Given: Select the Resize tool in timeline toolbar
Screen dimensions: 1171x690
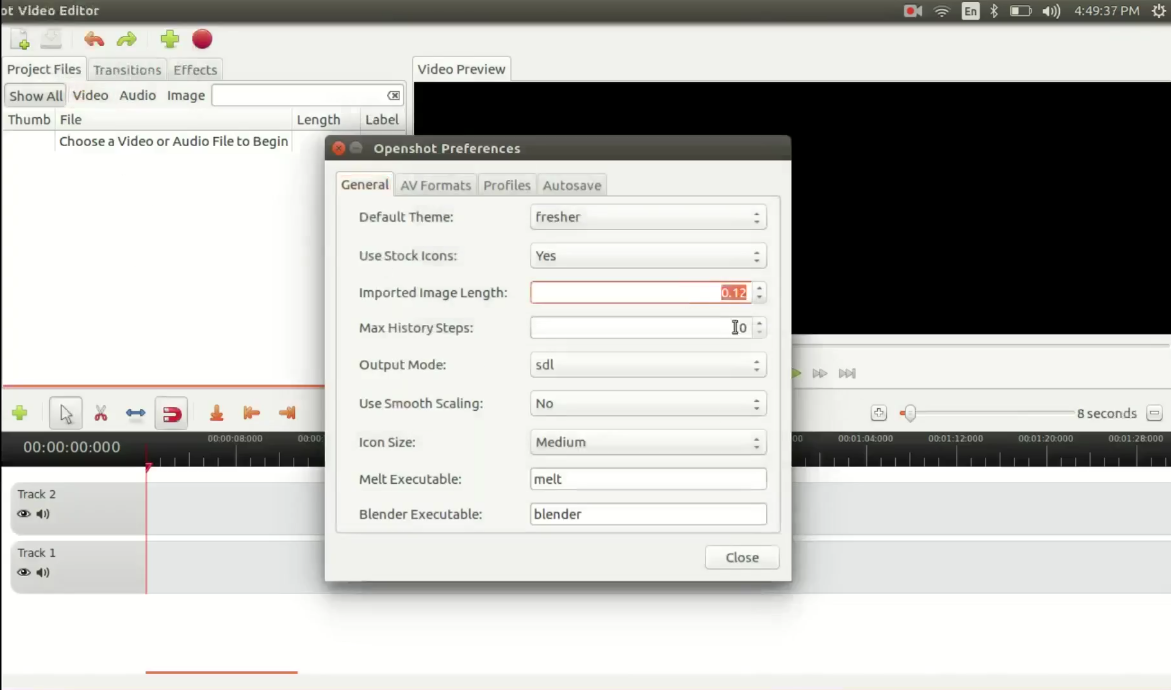Looking at the screenshot, I should [x=135, y=413].
